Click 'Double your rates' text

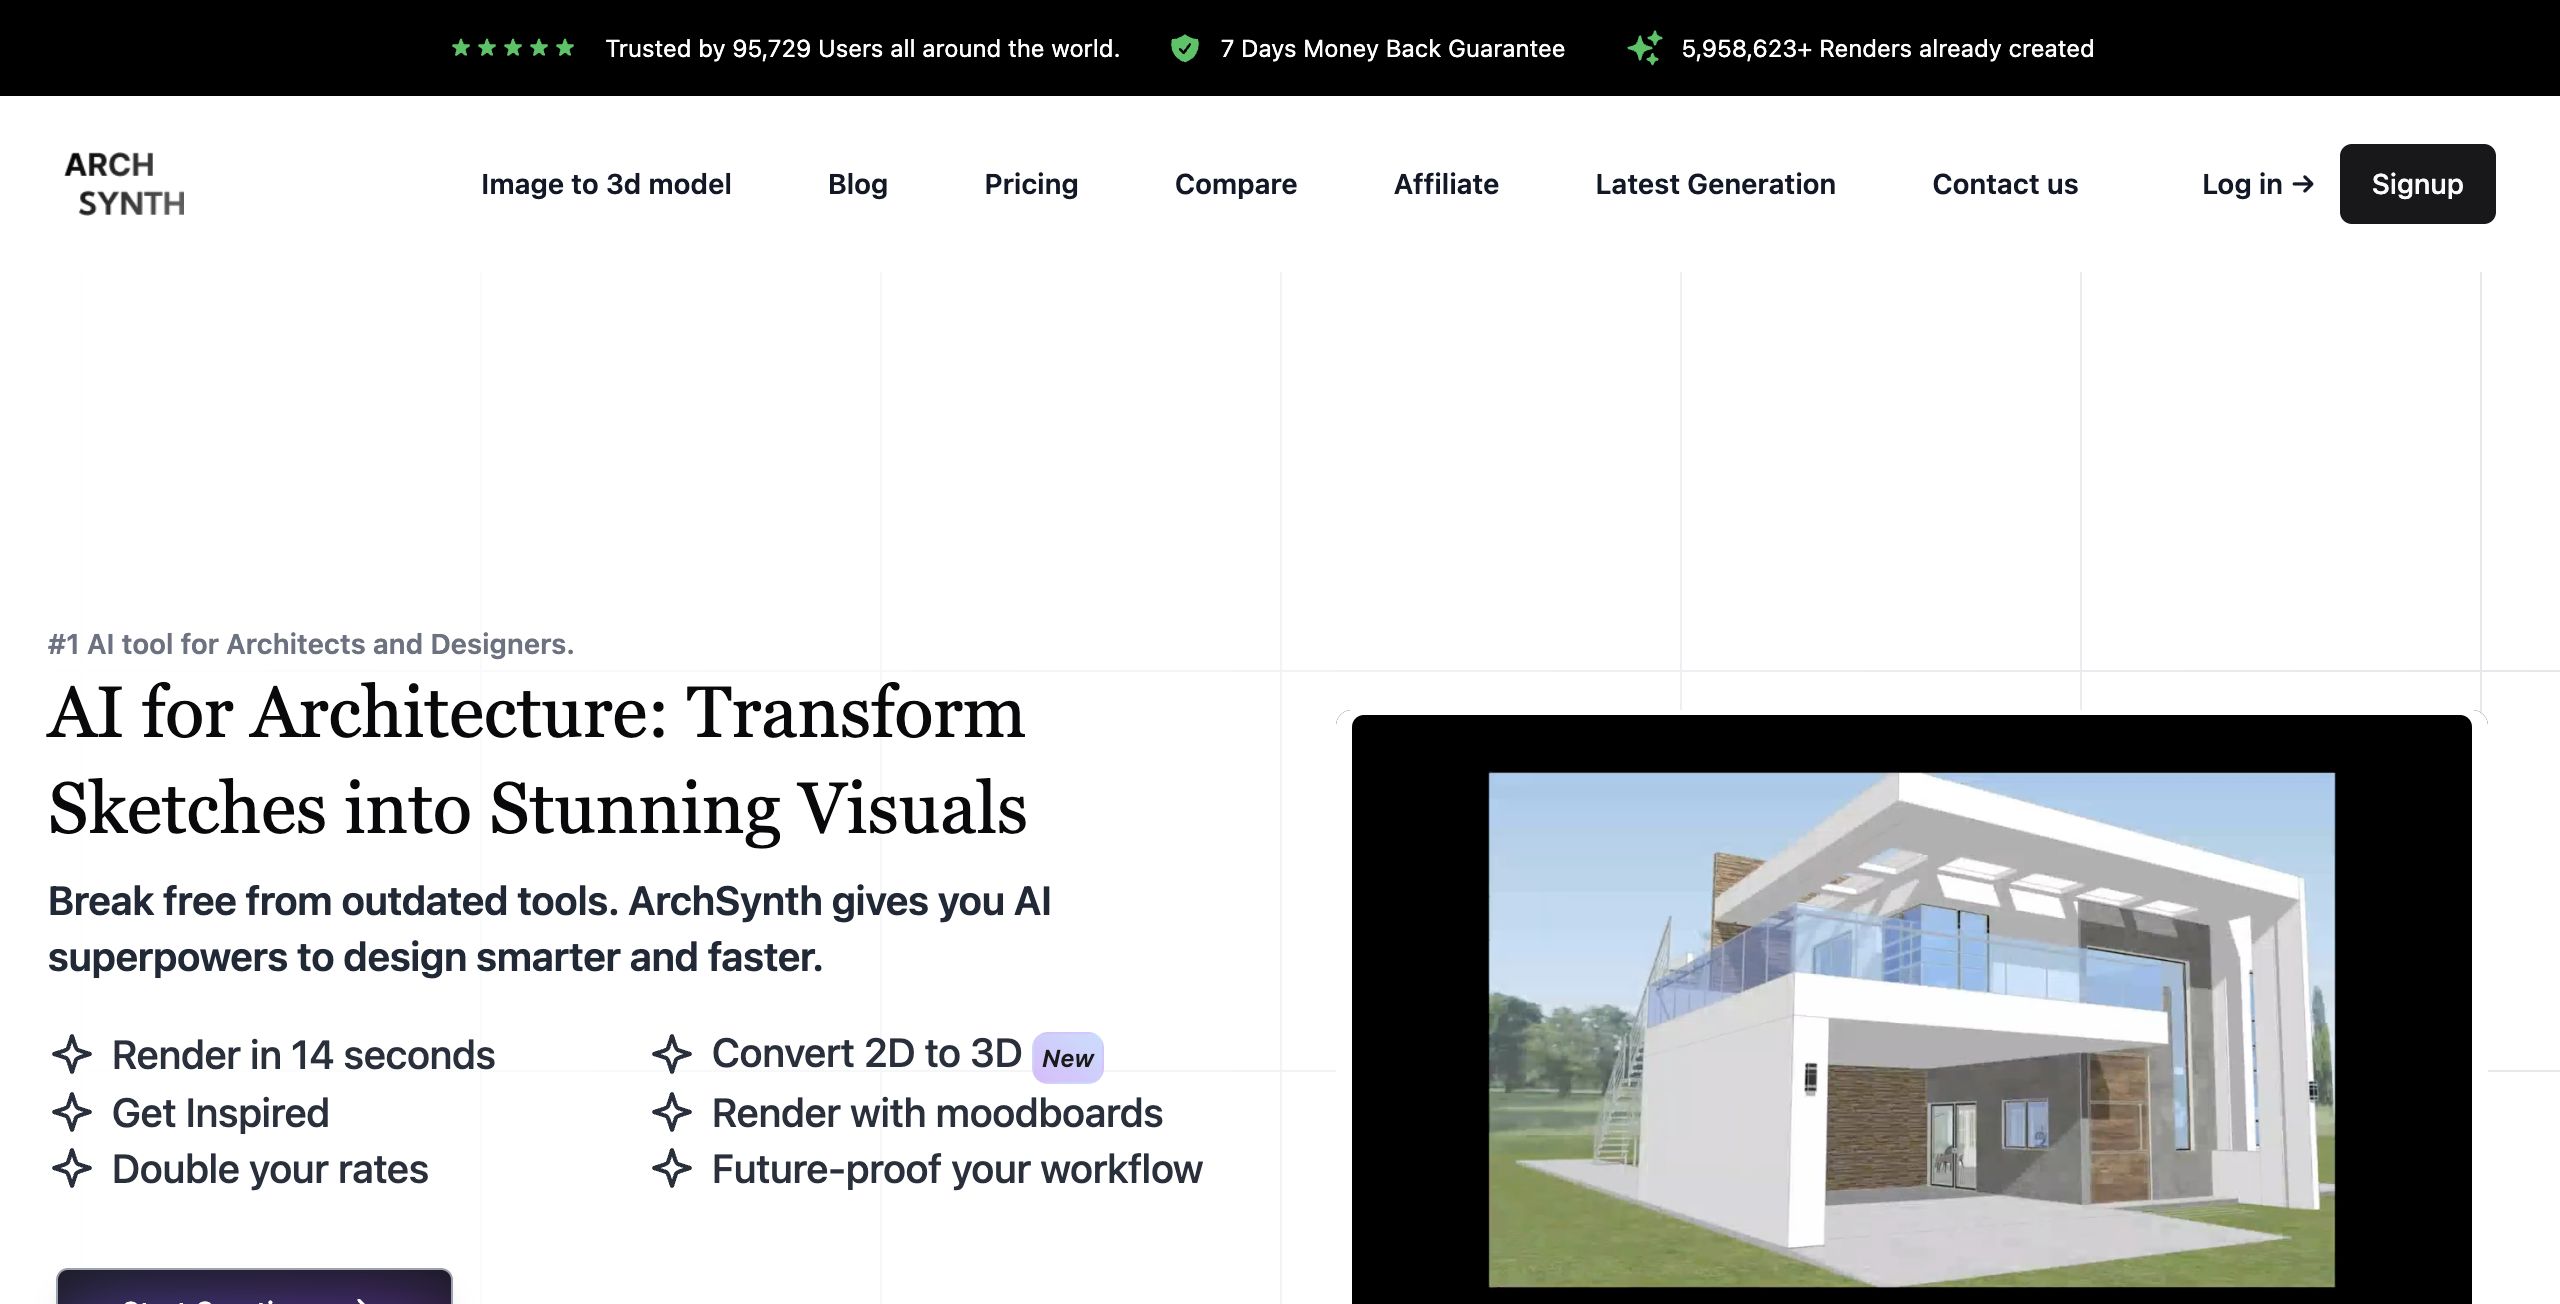(270, 1169)
